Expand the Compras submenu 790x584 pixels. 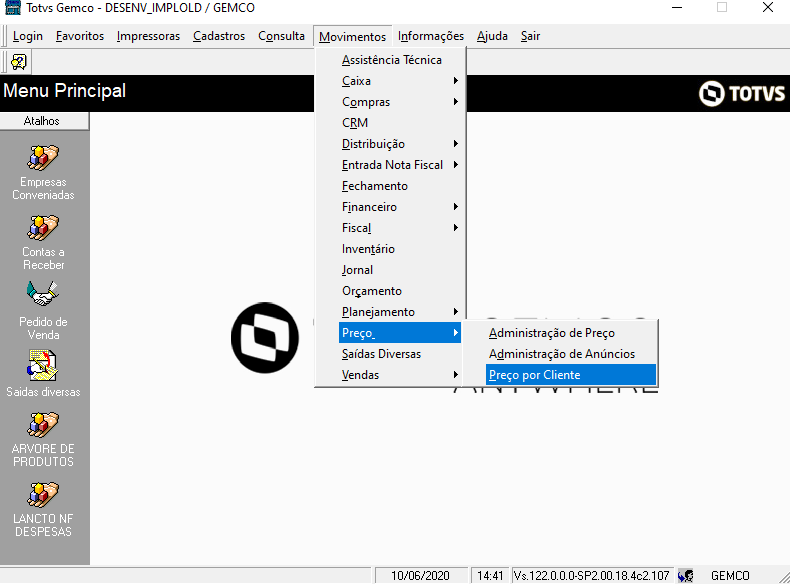400,102
